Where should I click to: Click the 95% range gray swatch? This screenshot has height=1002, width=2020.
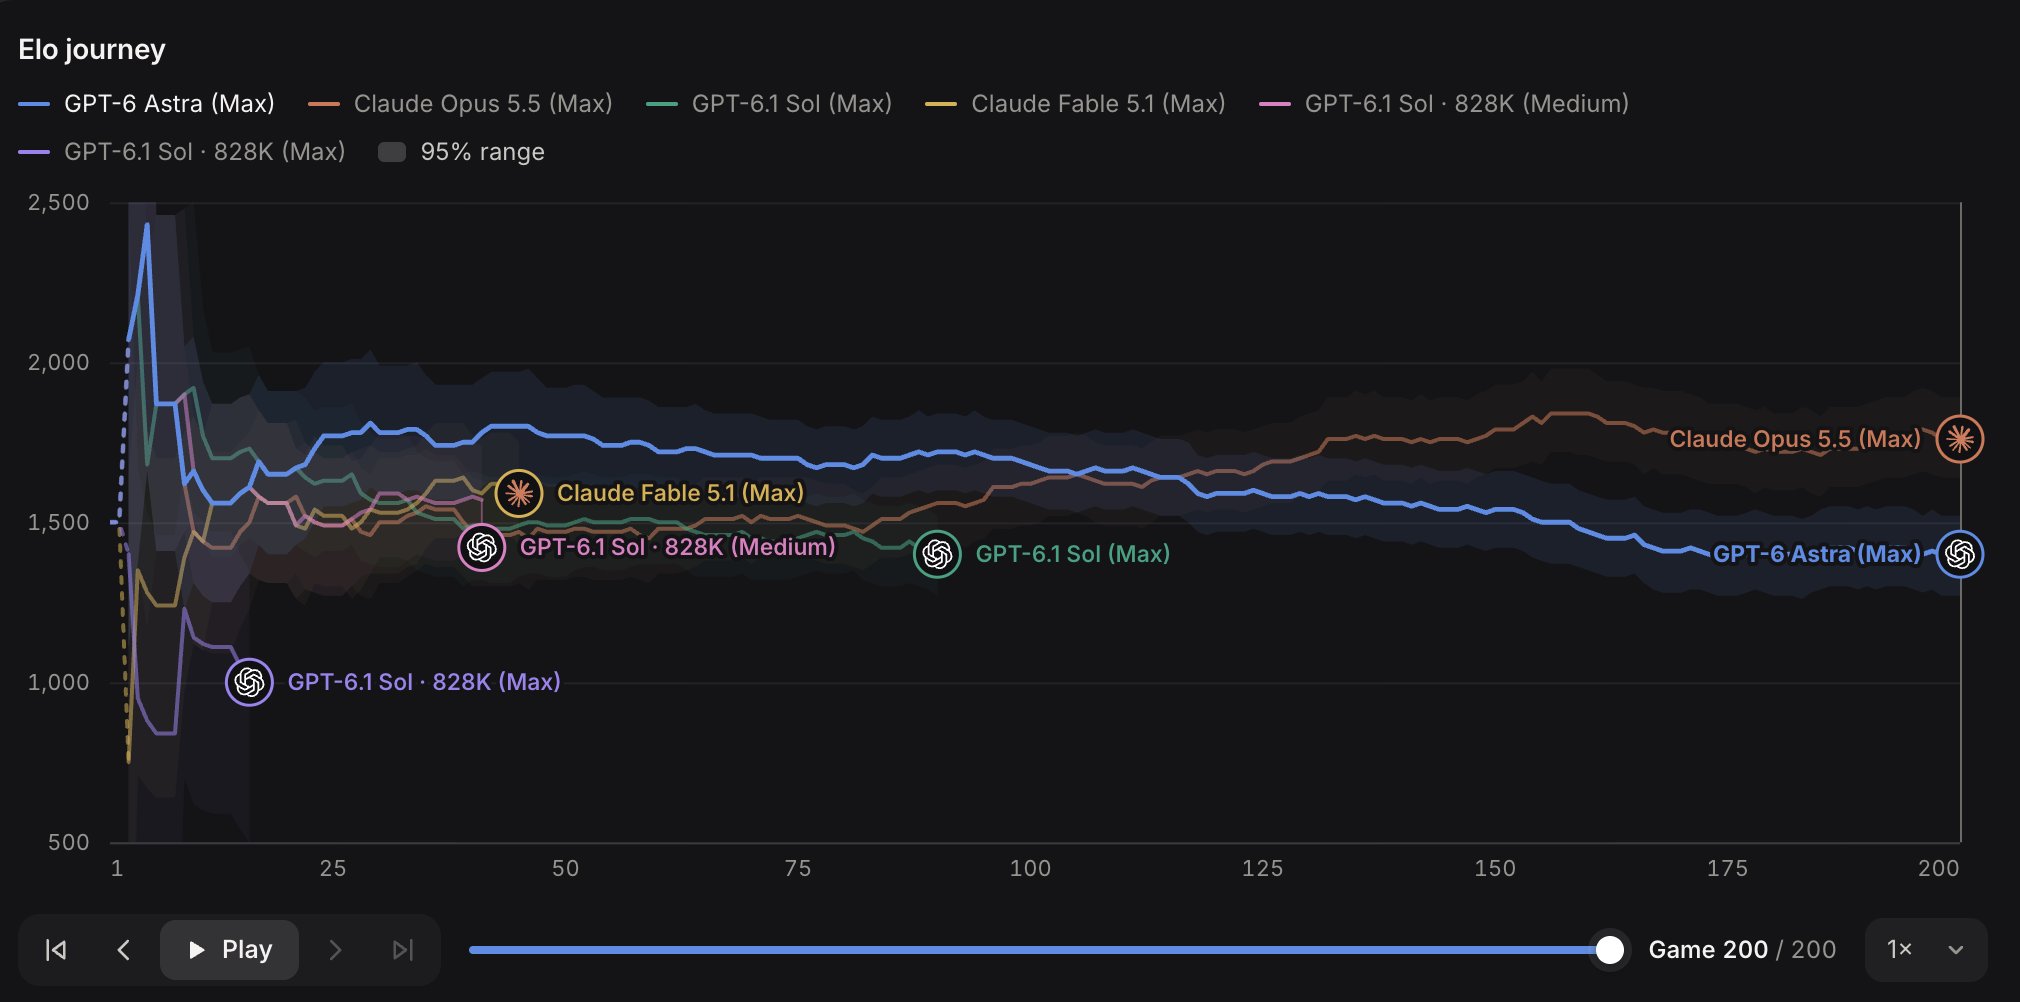392,152
